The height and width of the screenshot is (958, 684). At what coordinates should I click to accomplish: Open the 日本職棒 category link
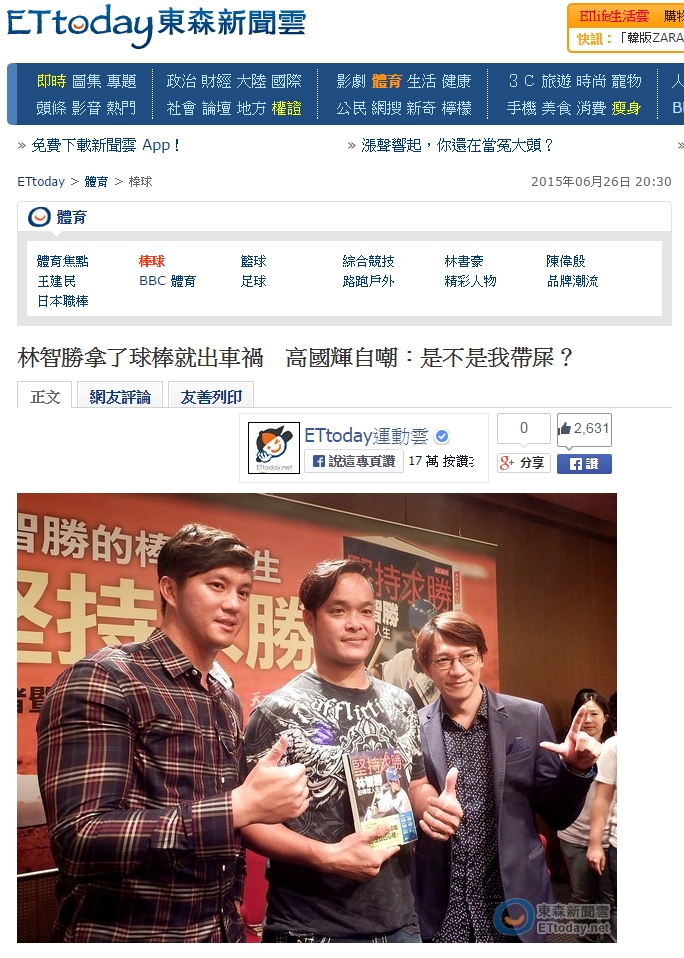point(62,301)
